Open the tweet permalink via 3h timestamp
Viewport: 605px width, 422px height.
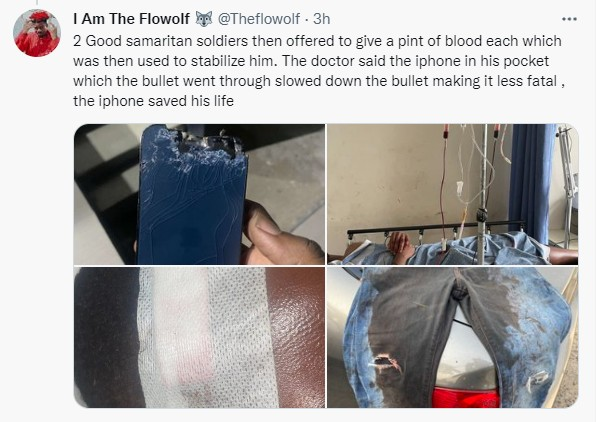pyautogui.click(x=321, y=19)
